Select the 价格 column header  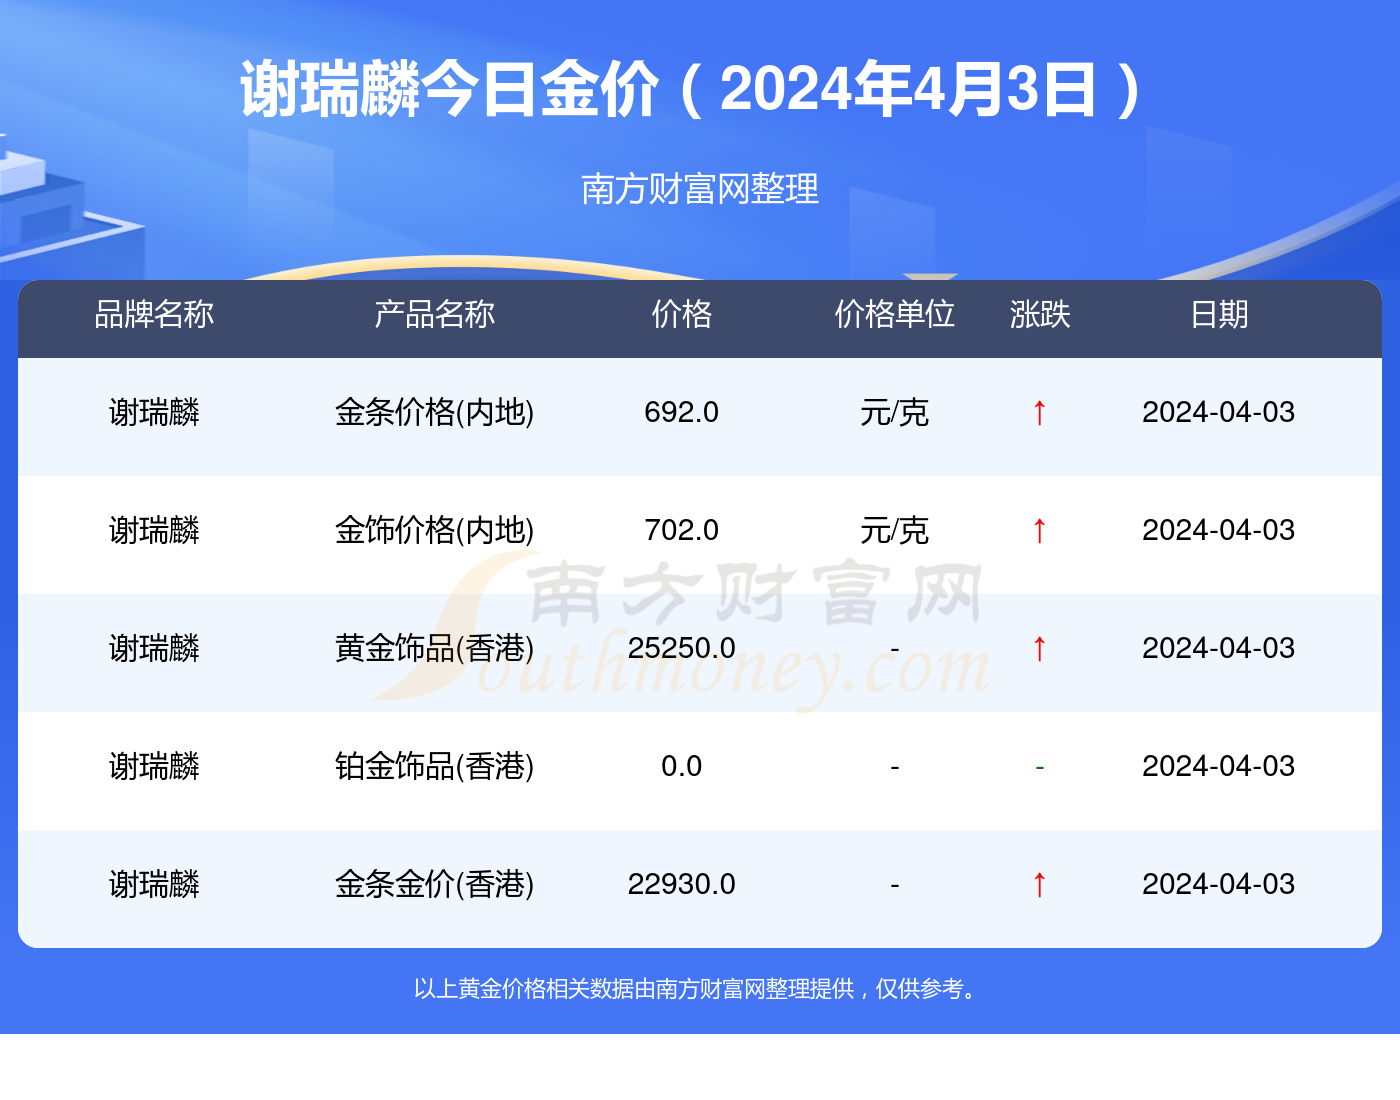682,314
